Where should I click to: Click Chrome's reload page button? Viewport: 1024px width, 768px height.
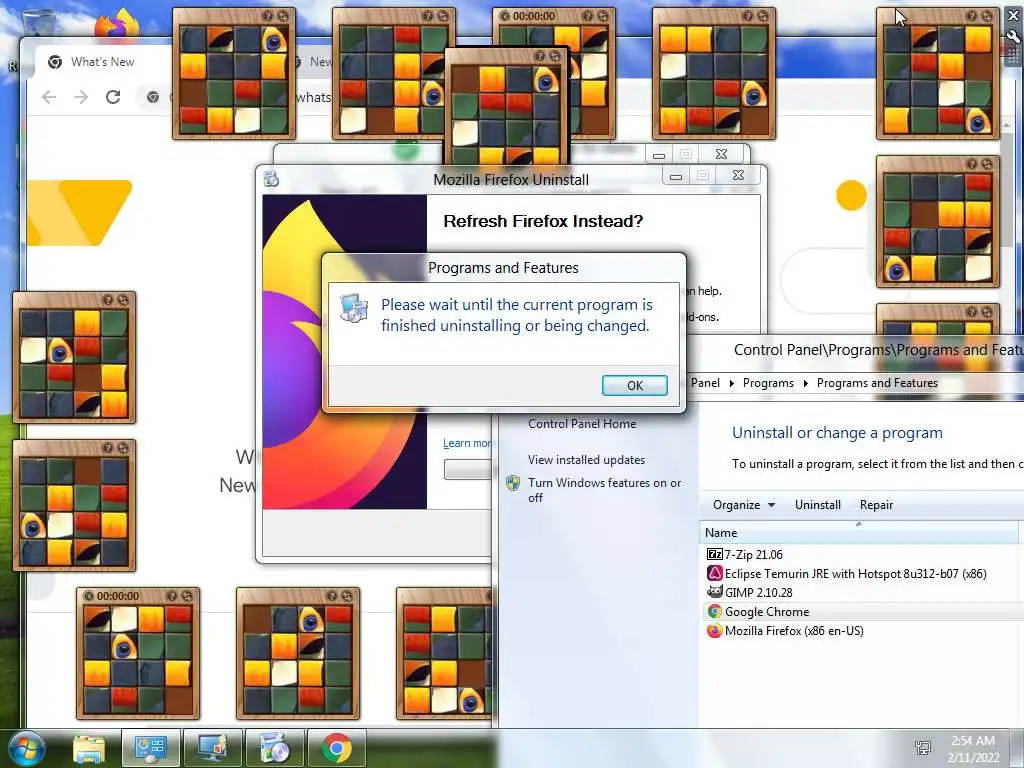pyautogui.click(x=113, y=97)
